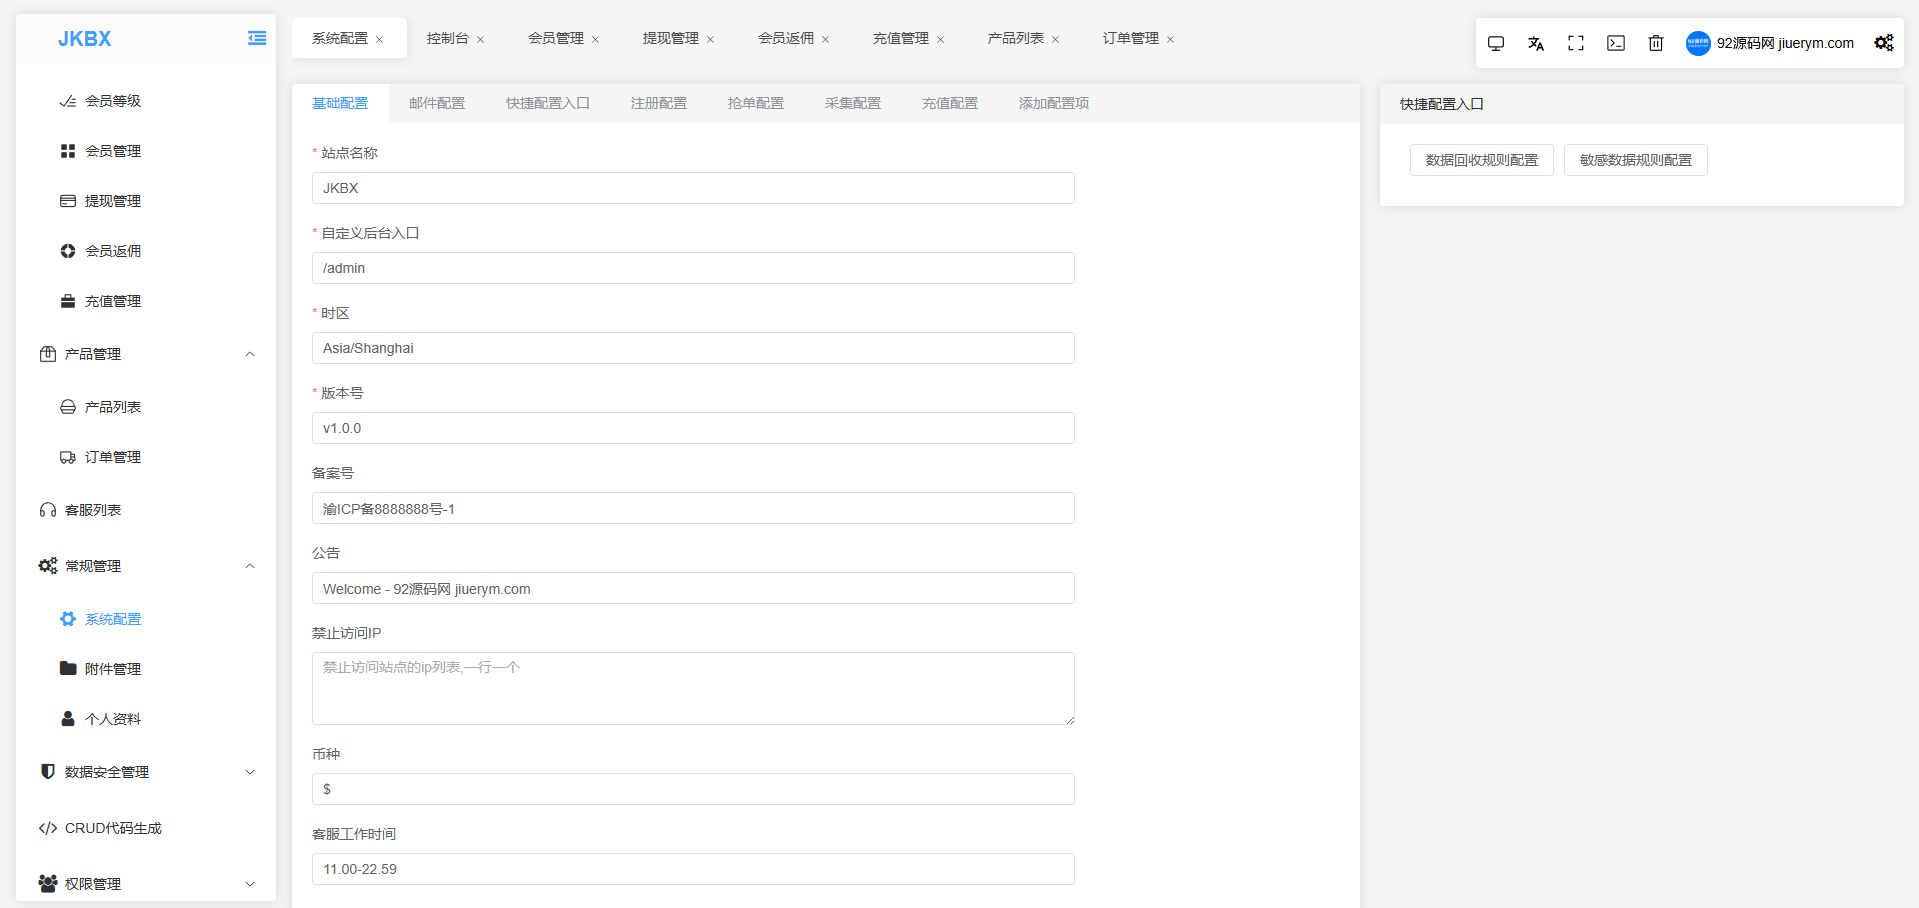
Task: Switch to the 快捷配置入口 tab
Action: (x=548, y=103)
